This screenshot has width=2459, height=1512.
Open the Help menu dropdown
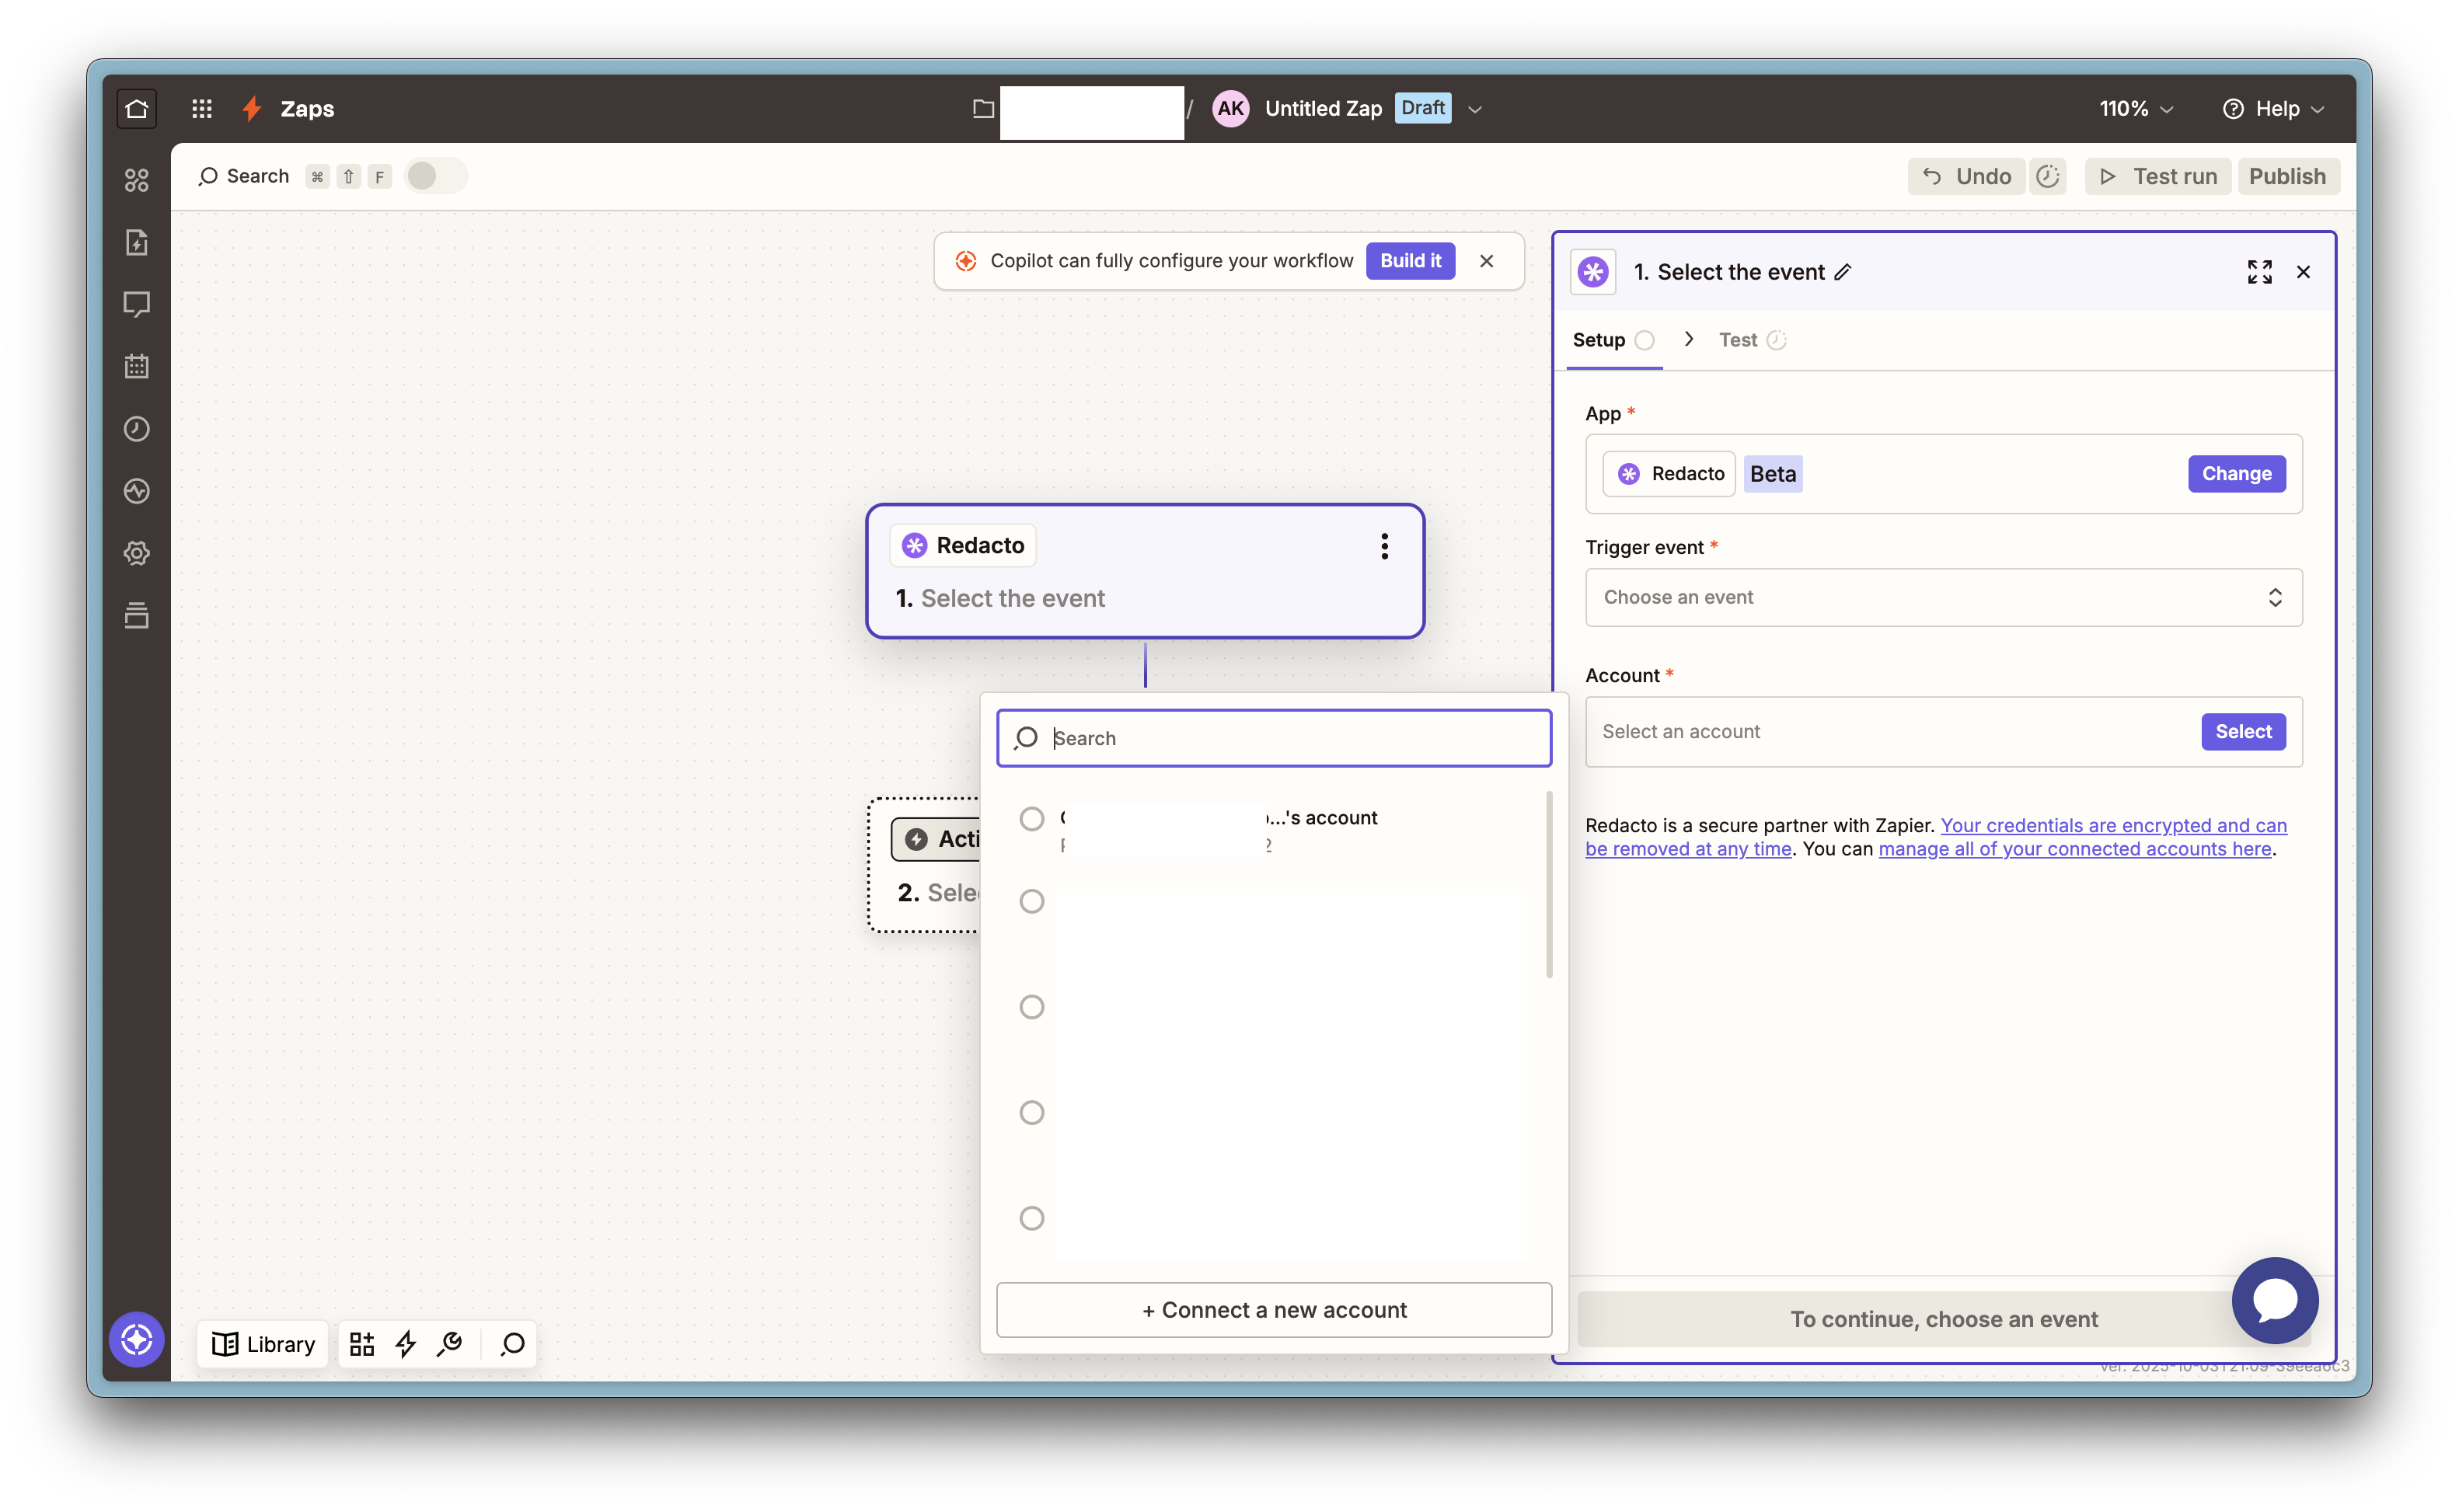(2274, 108)
